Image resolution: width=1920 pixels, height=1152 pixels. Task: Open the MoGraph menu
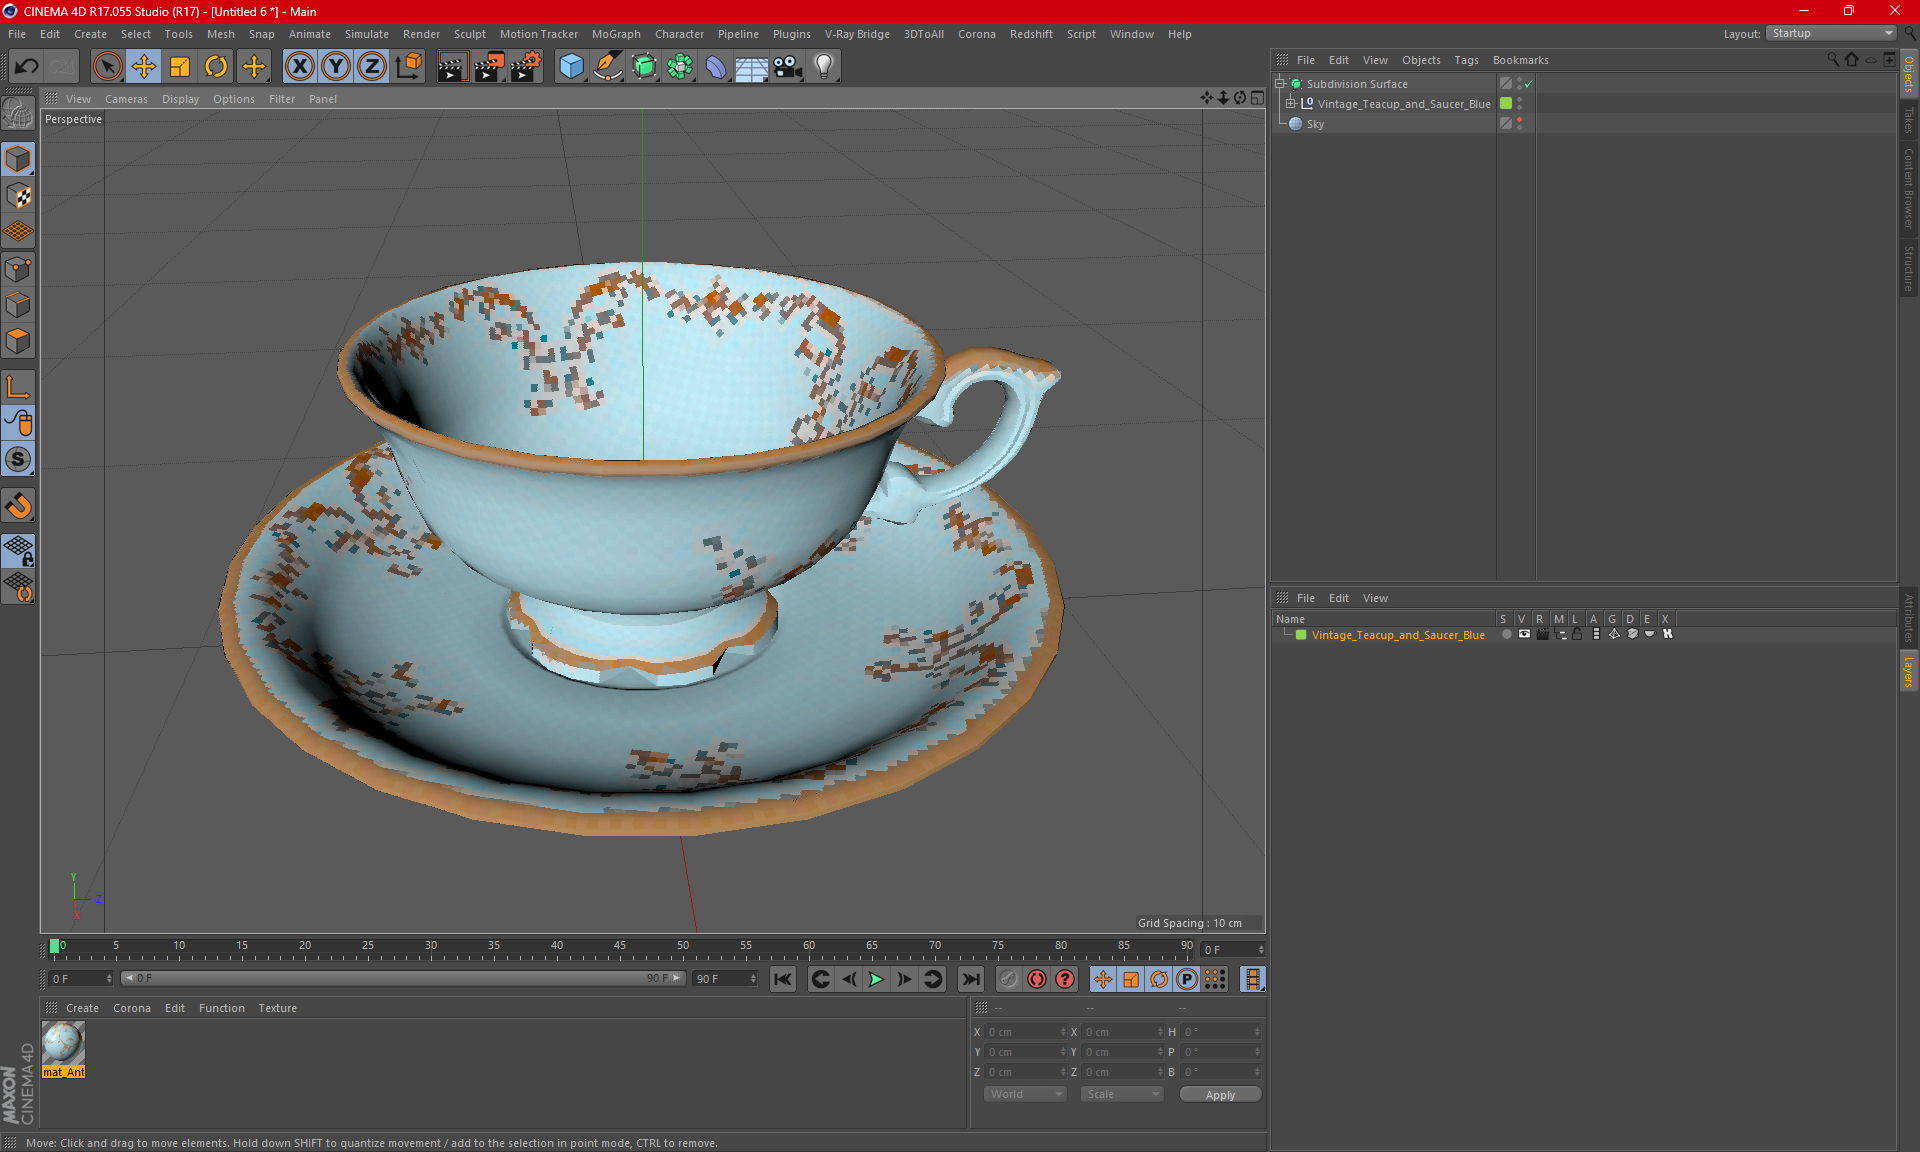click(x=616, y=34)
